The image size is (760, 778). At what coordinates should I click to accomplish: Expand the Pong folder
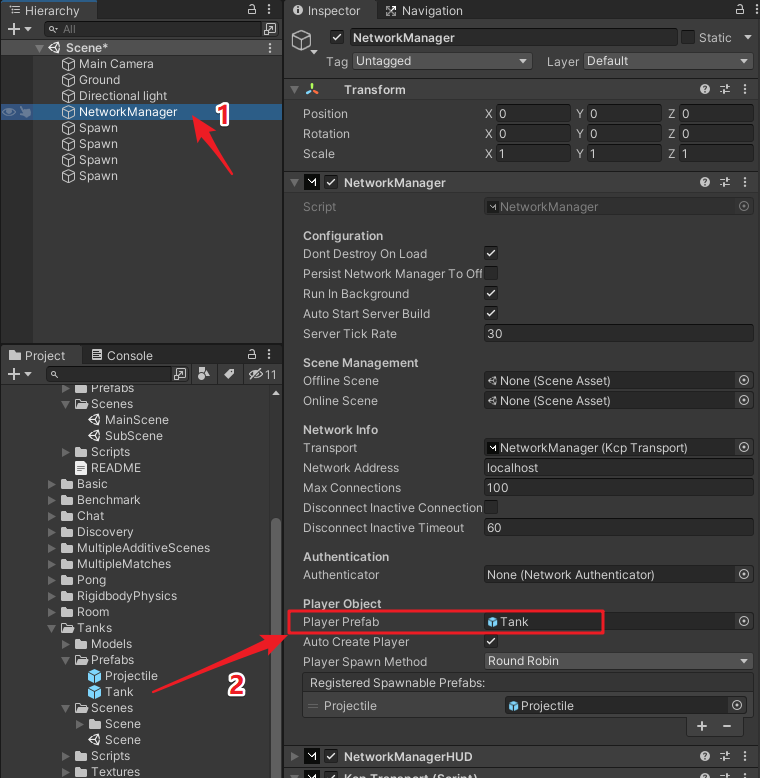click(x=52, y=580)
